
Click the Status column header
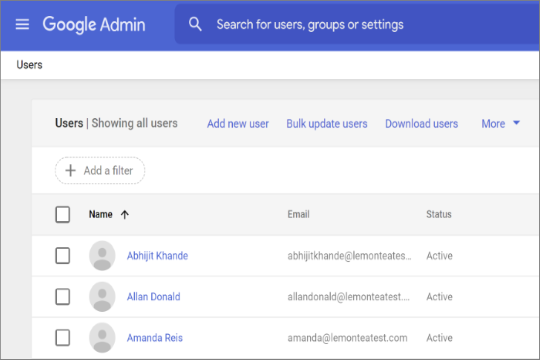pyautogui.click(x=439, y=214)
